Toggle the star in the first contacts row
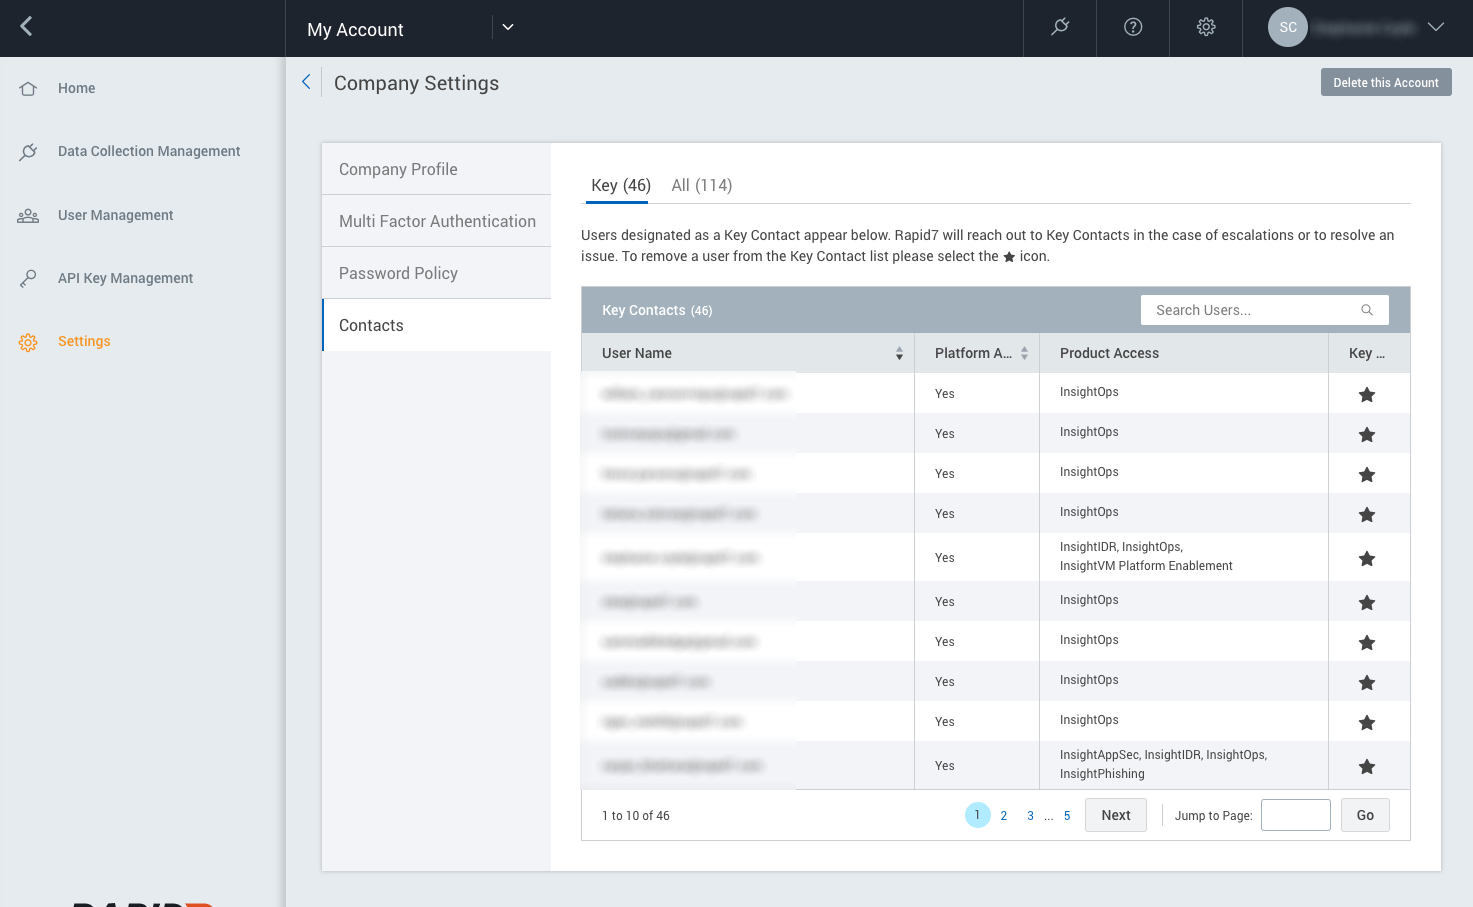Screen dimensions: 1473x907 pos(1367,394)
